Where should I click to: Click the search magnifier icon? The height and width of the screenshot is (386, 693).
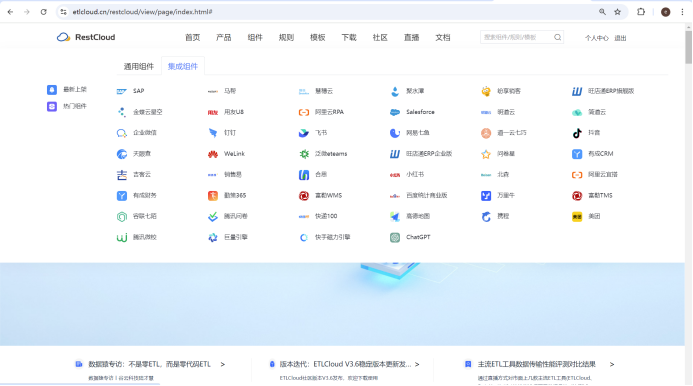tap(557, 38)
